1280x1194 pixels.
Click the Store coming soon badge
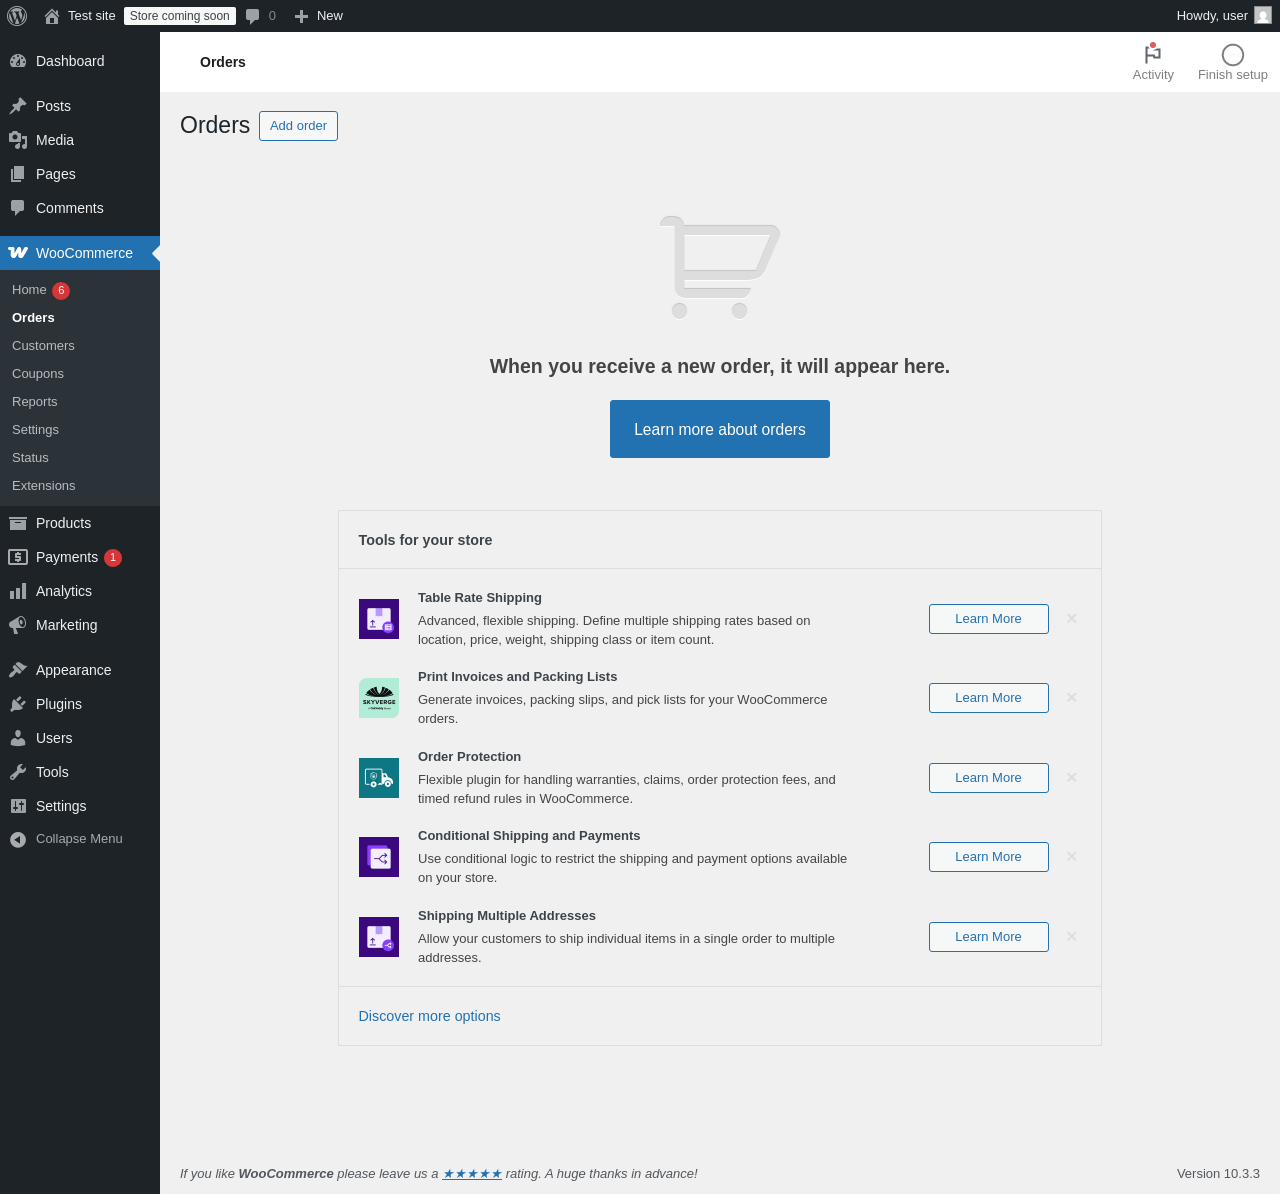pos(180,16)
